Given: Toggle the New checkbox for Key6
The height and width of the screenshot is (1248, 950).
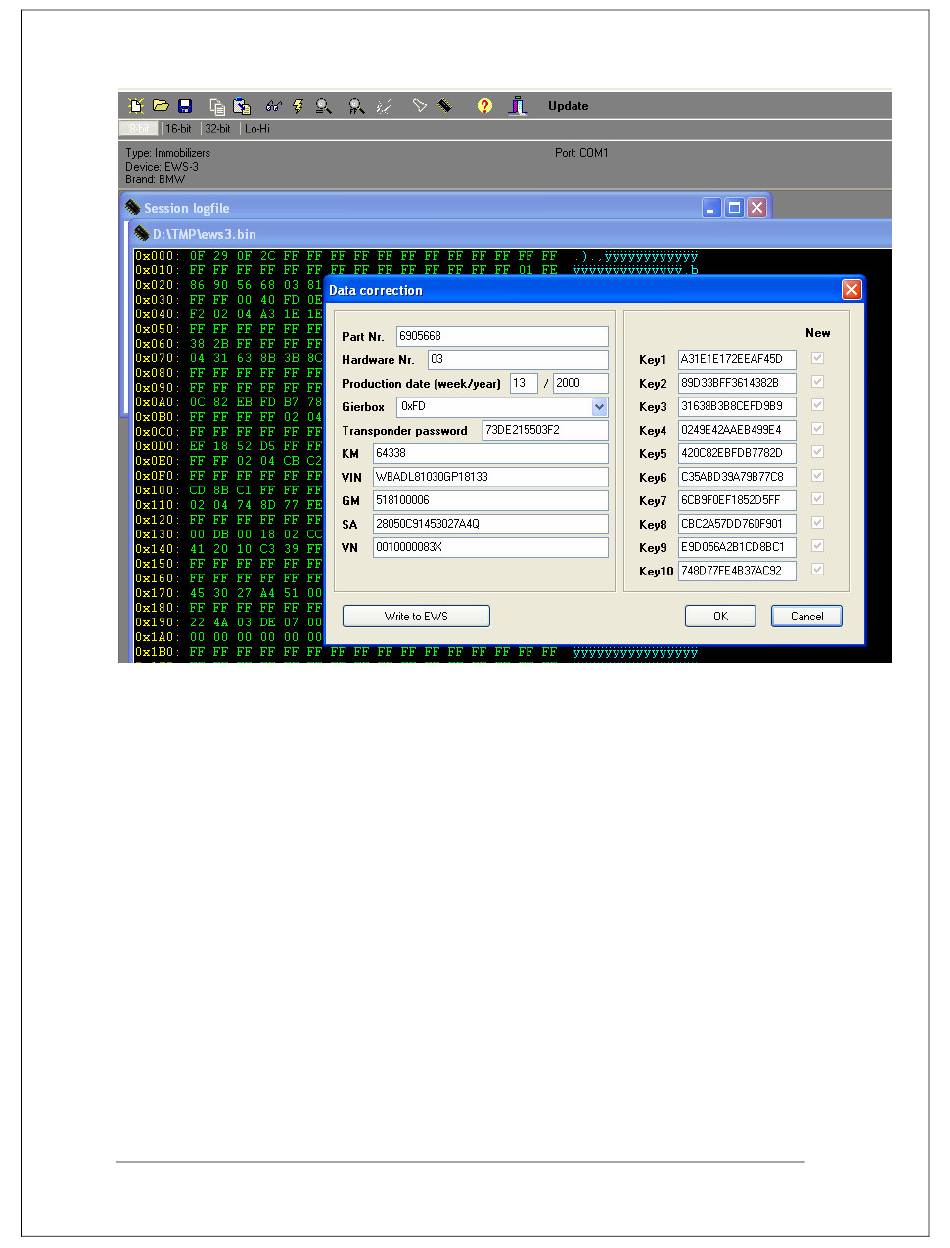Looking at the screenshot, I should coord(817,476).
